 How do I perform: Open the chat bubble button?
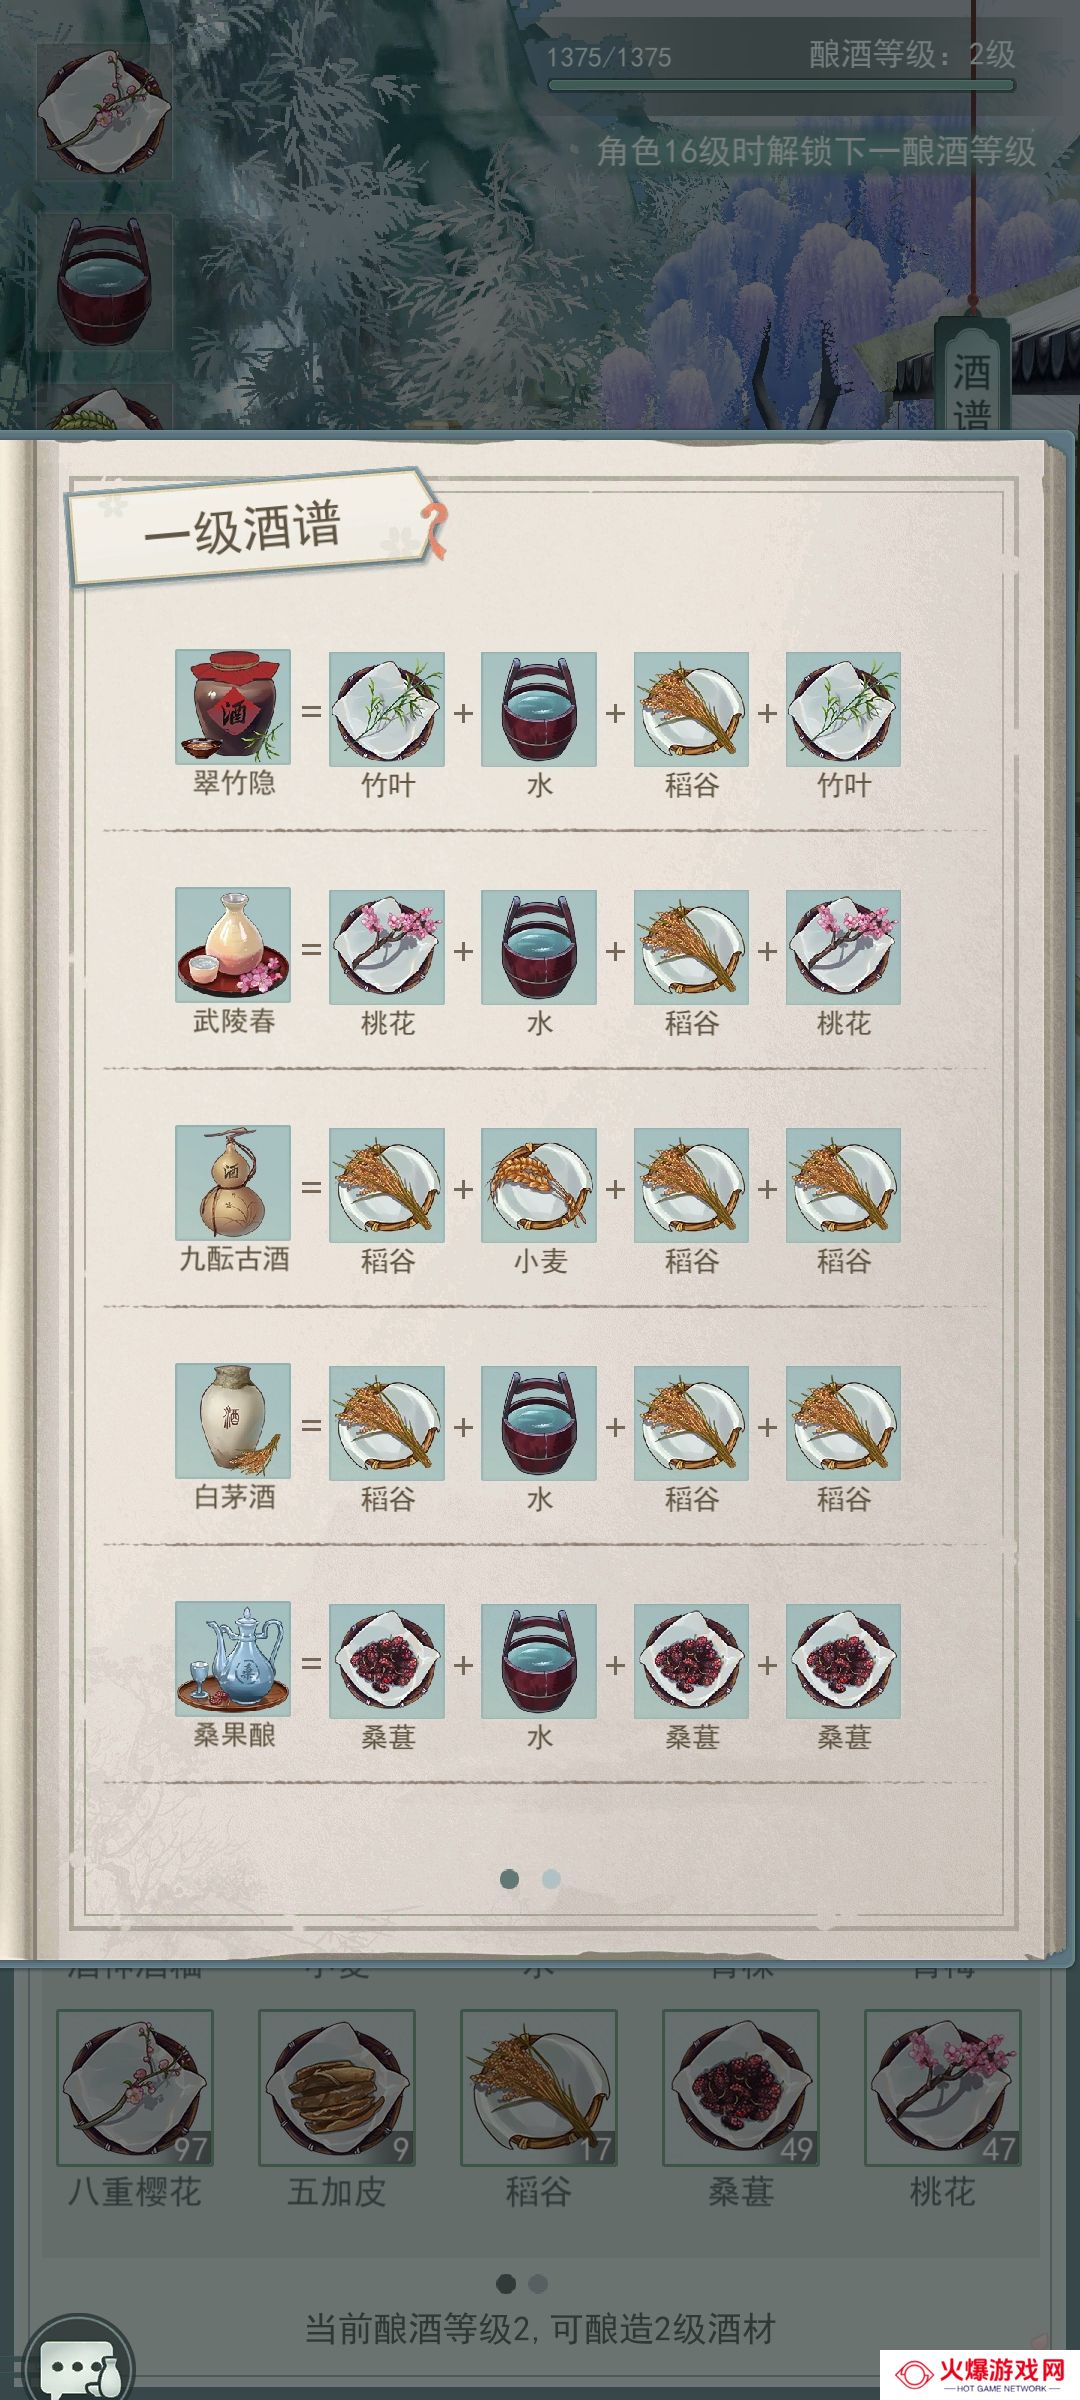[x=80, y=2365]
